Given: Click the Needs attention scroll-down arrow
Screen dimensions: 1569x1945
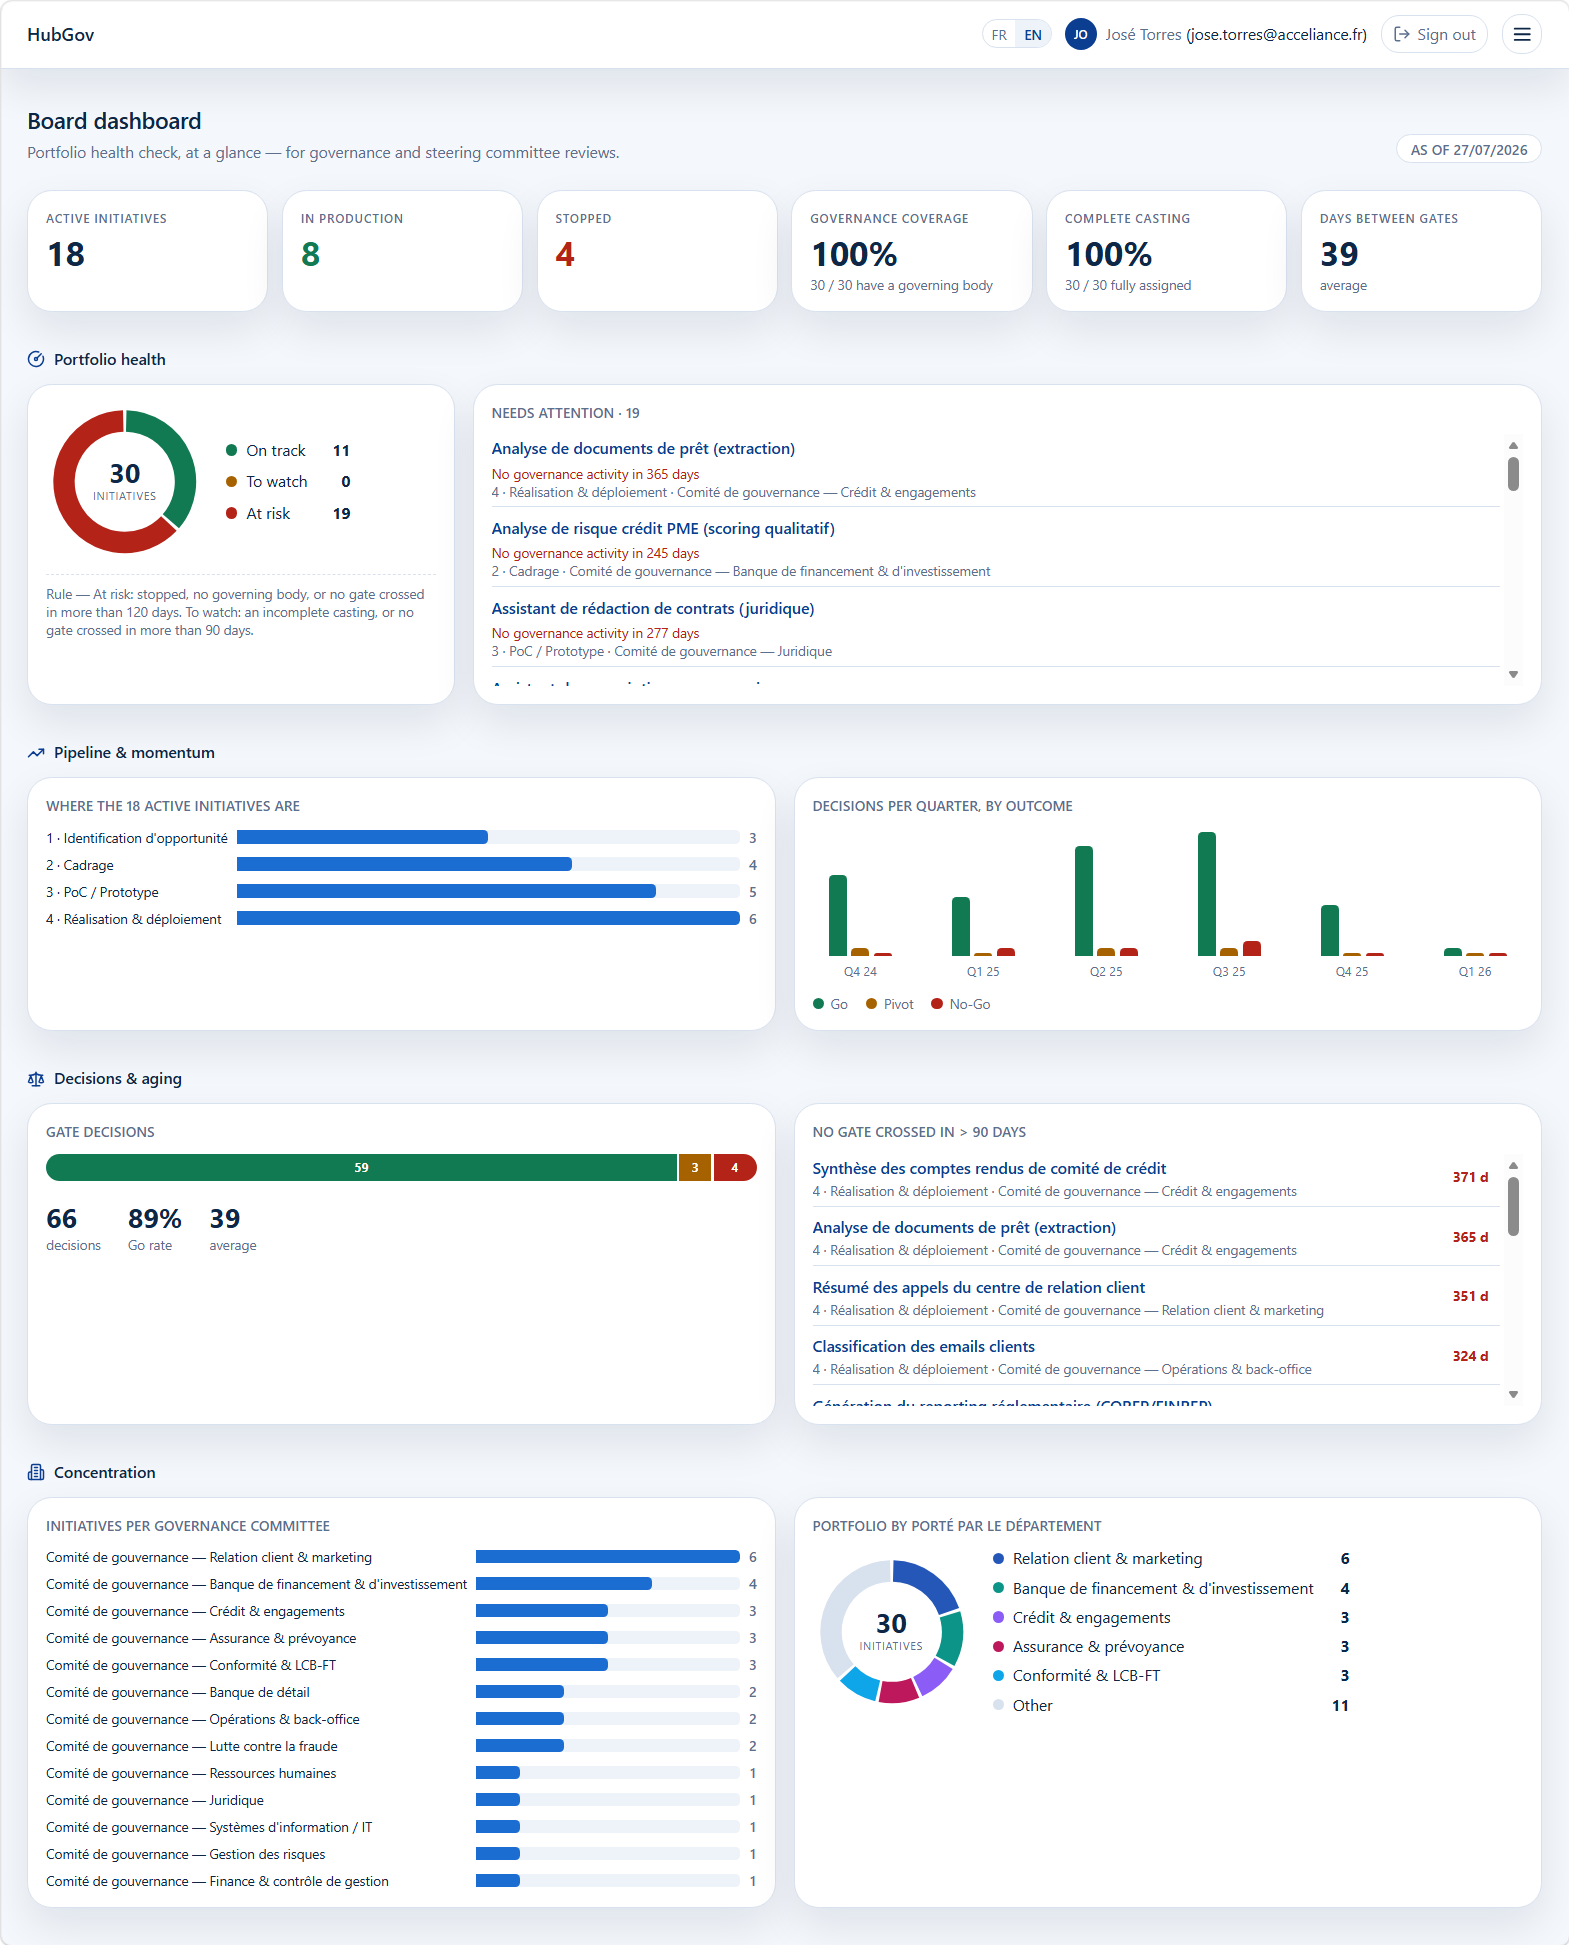Looking at the screenshot, I should click(x=1513, y=674).
